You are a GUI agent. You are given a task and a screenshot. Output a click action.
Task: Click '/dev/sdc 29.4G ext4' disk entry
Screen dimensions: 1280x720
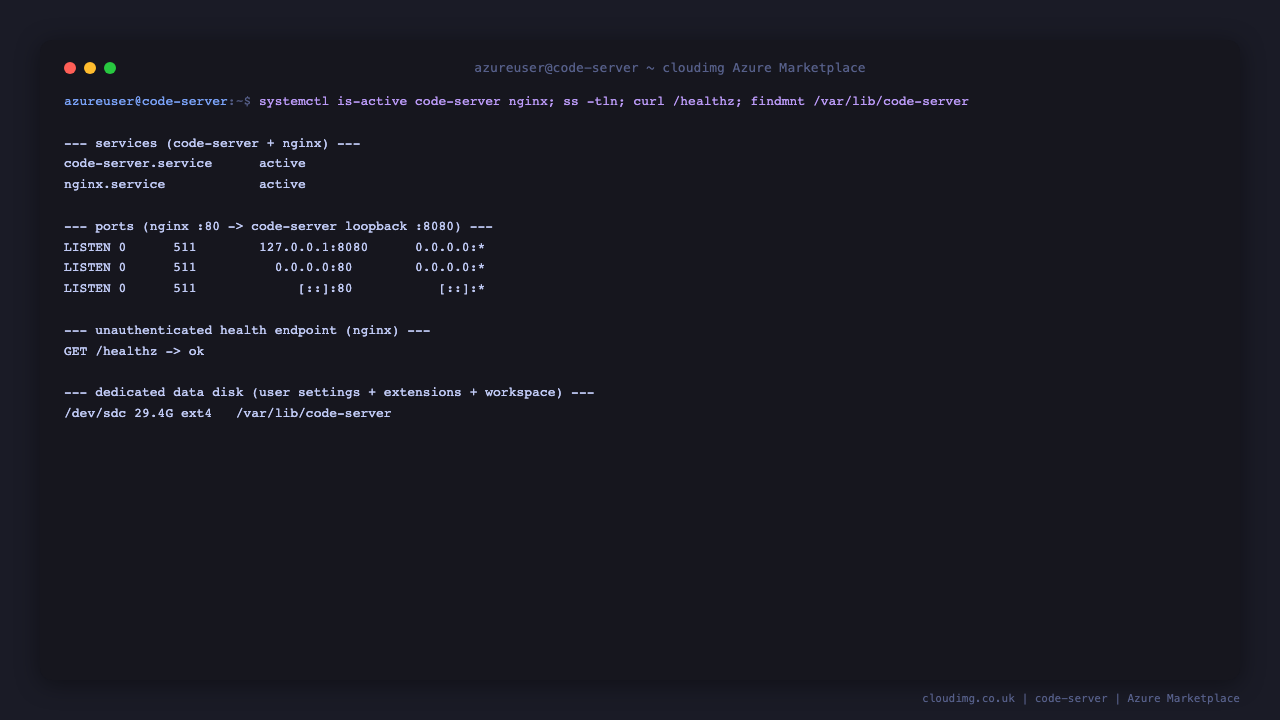tap(138, 413)
